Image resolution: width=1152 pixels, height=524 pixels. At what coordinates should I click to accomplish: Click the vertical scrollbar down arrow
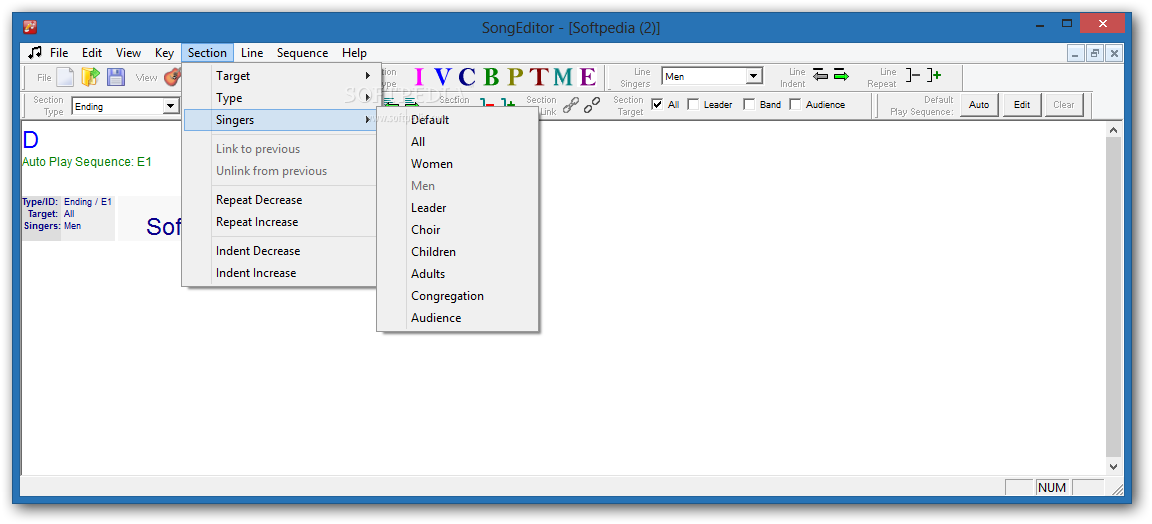[1114, 467]
